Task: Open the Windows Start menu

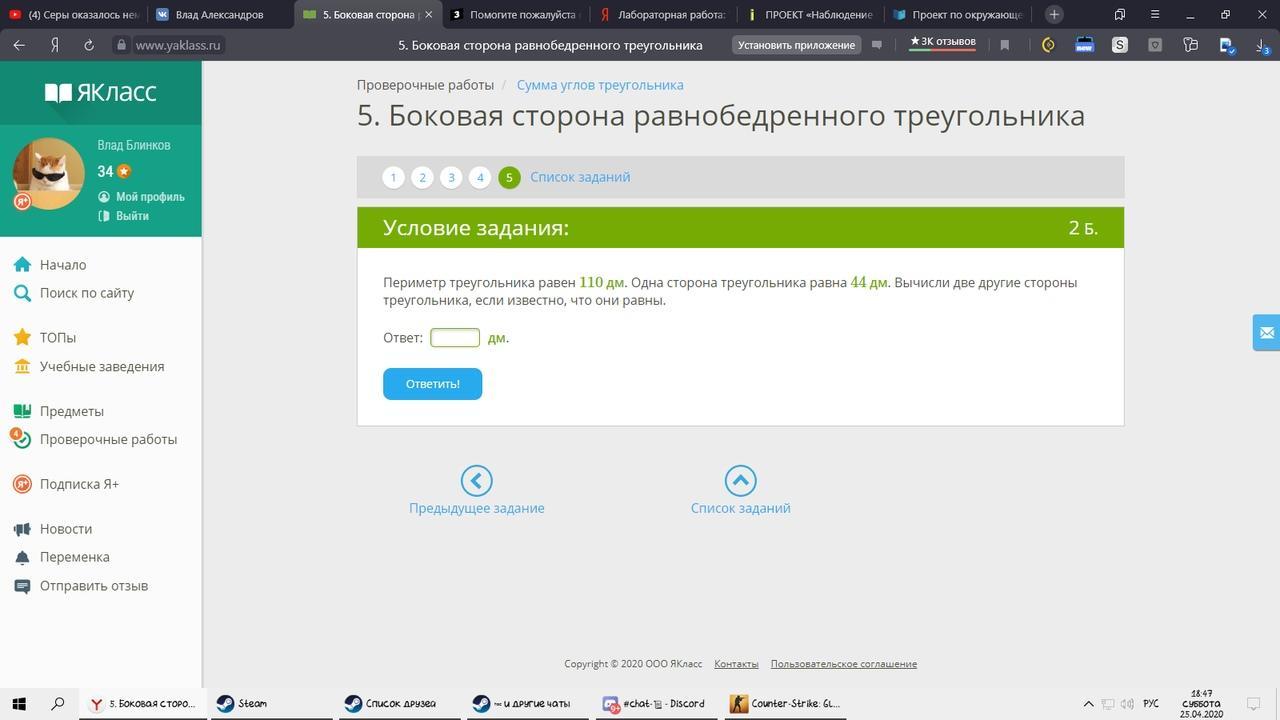Action: [x=19, y=704]
